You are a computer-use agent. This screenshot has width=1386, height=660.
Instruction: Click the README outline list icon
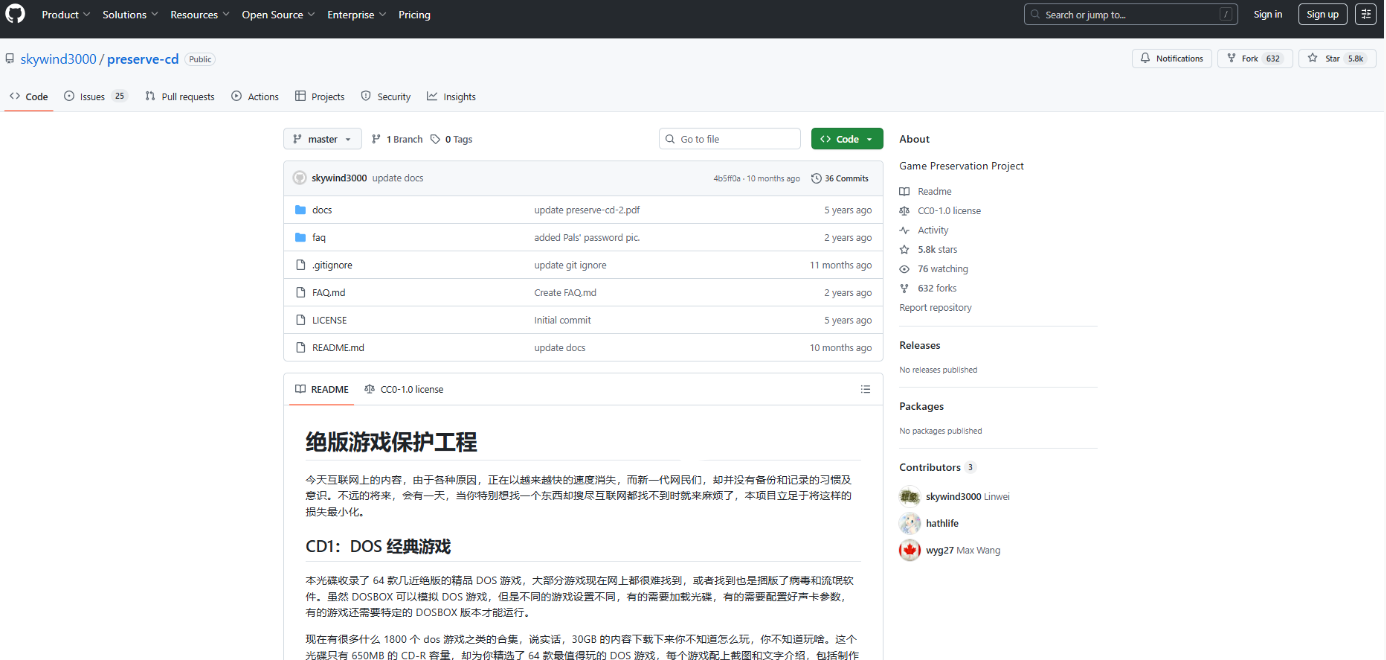[x=865, y=389]
